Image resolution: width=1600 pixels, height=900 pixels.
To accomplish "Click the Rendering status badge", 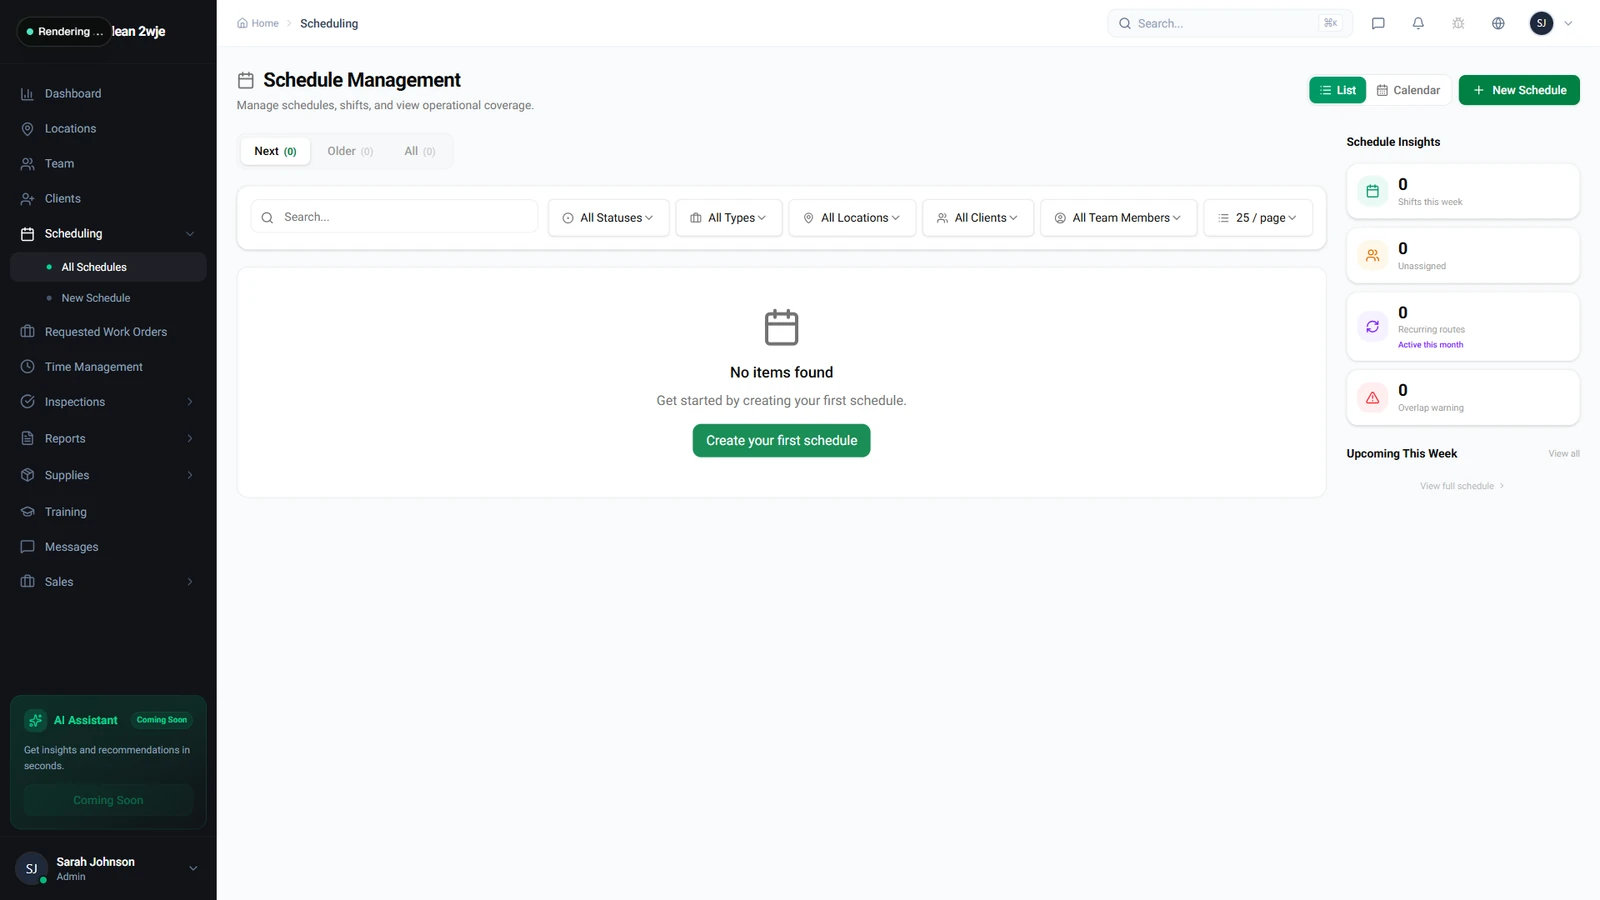I will click(x=63, y=32).
